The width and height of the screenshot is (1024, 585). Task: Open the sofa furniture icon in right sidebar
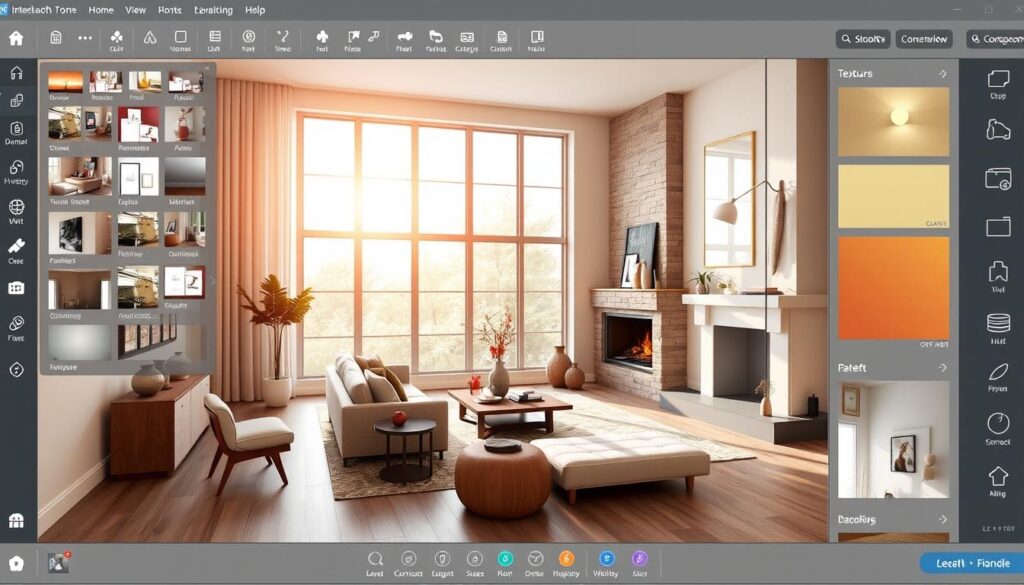(997, 129)
